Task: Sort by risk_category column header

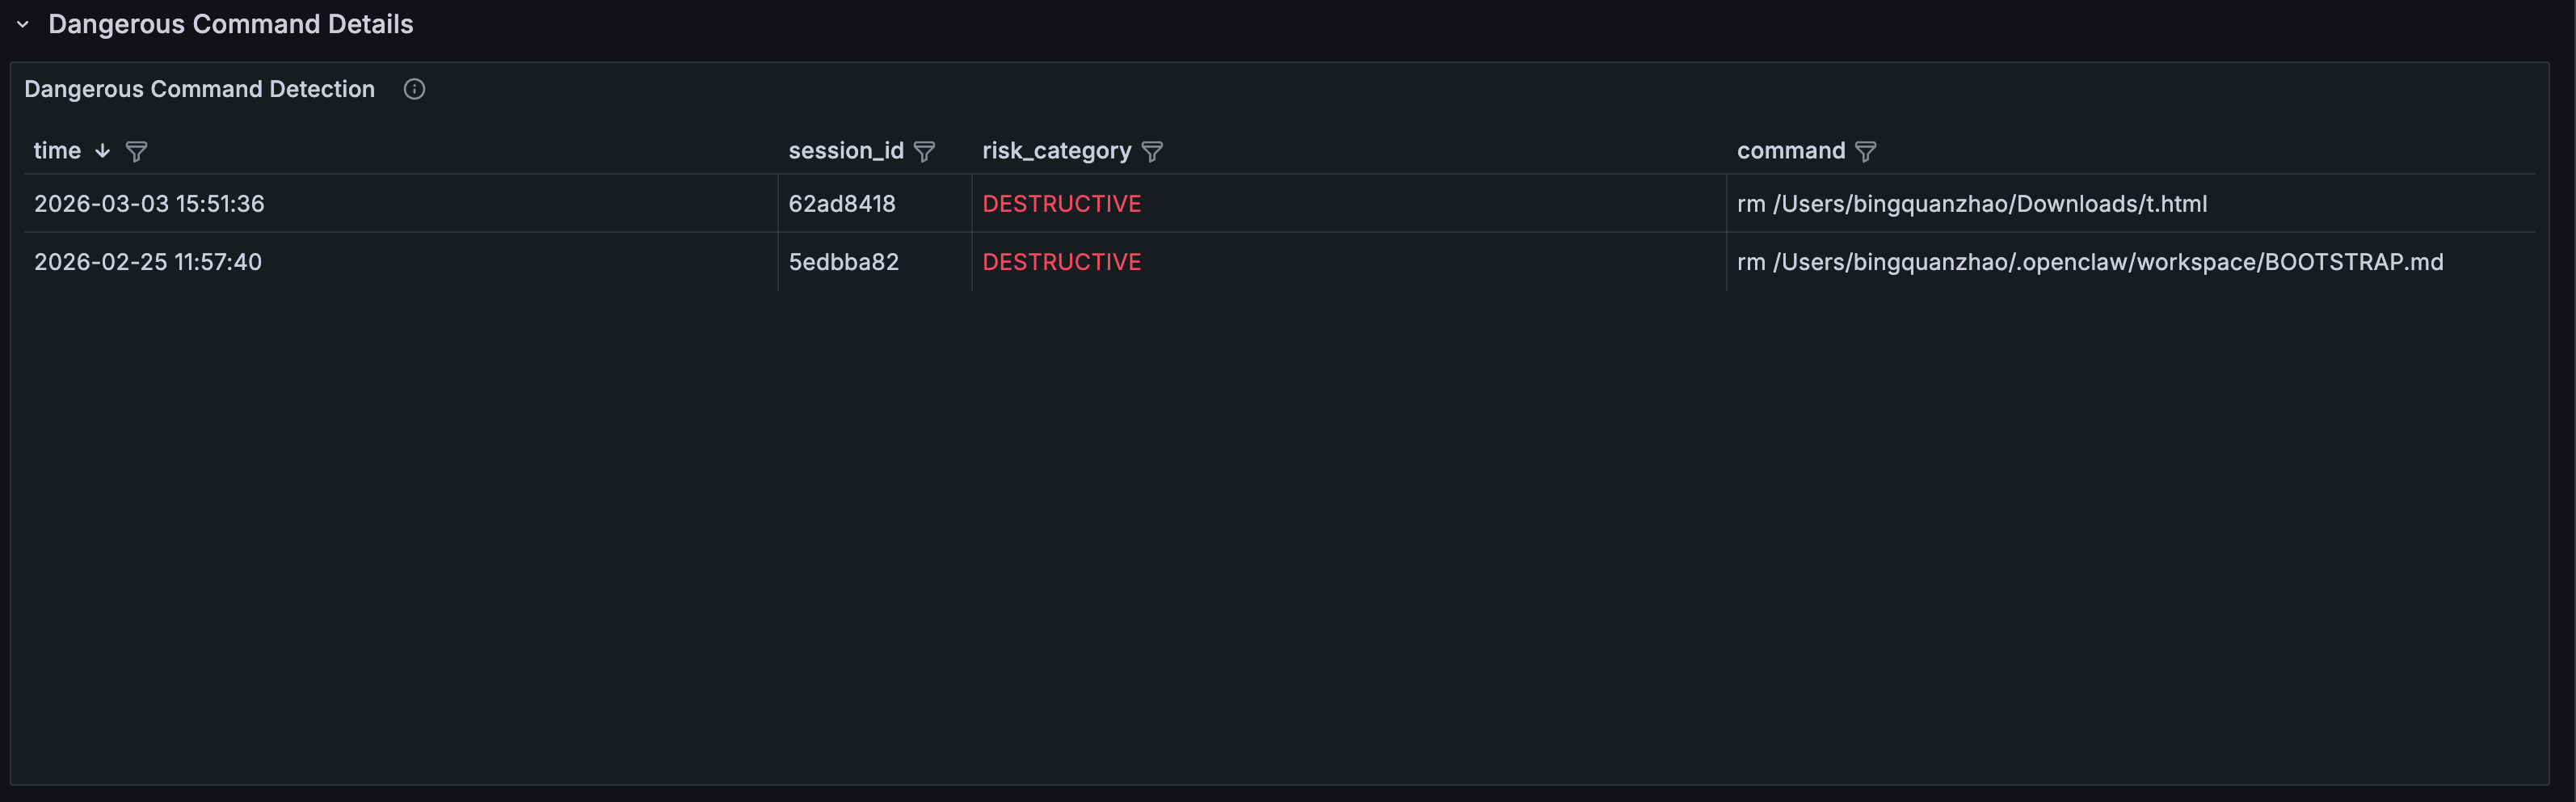Action: 1056,151
